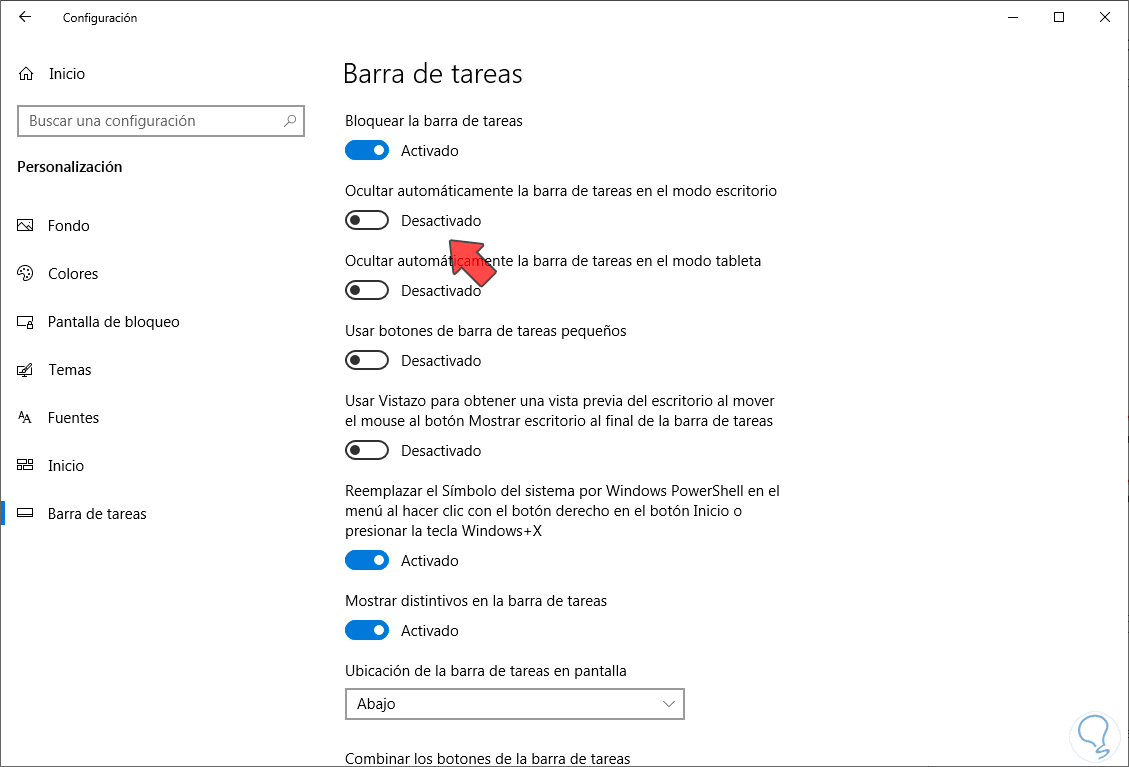The height and width of the screenshot is (767, 1129).
Task: Click the home icon beside Inicio
Action: tap(26, 74)
